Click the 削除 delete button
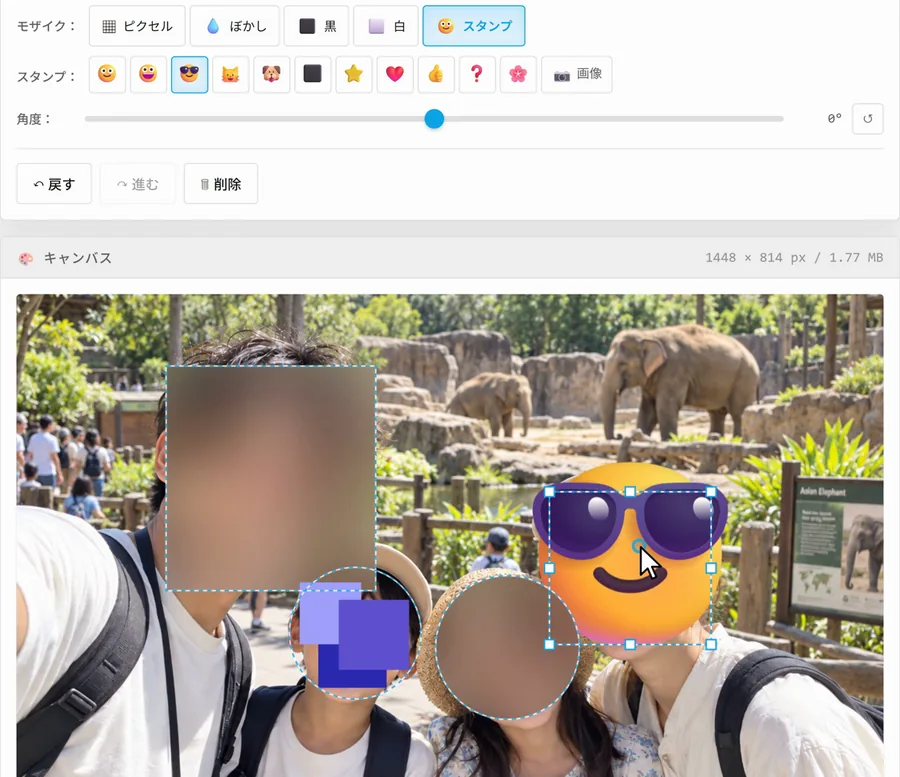 [x=221, y=184]
